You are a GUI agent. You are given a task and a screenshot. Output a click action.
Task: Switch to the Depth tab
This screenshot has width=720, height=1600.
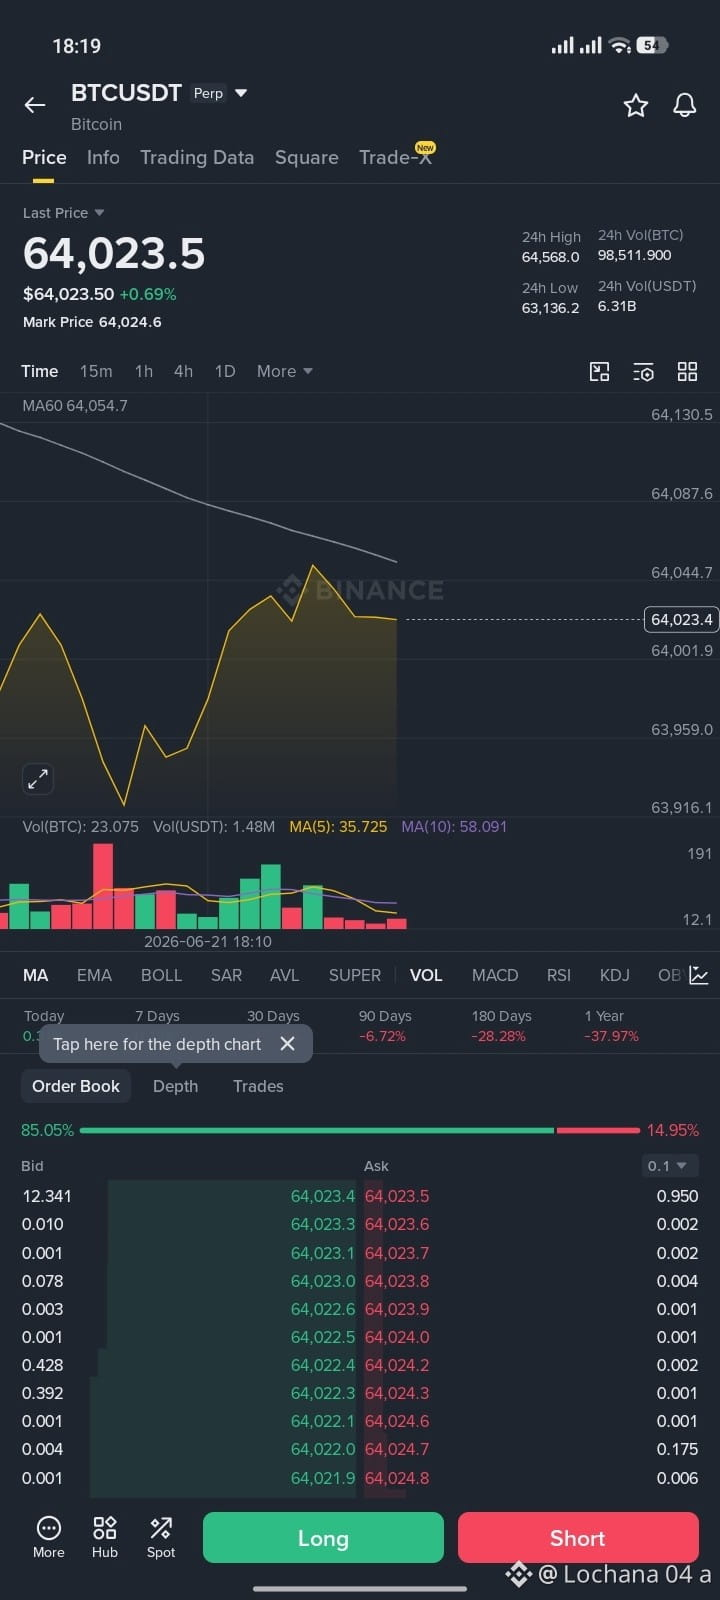175,1086
